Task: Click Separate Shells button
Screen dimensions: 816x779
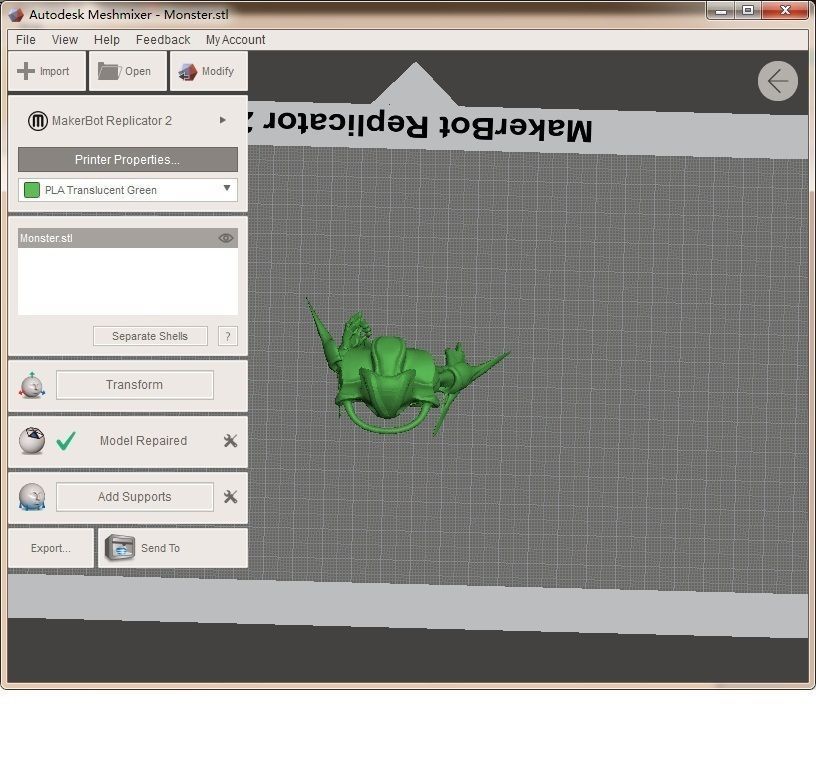Action: pos(150,336)
